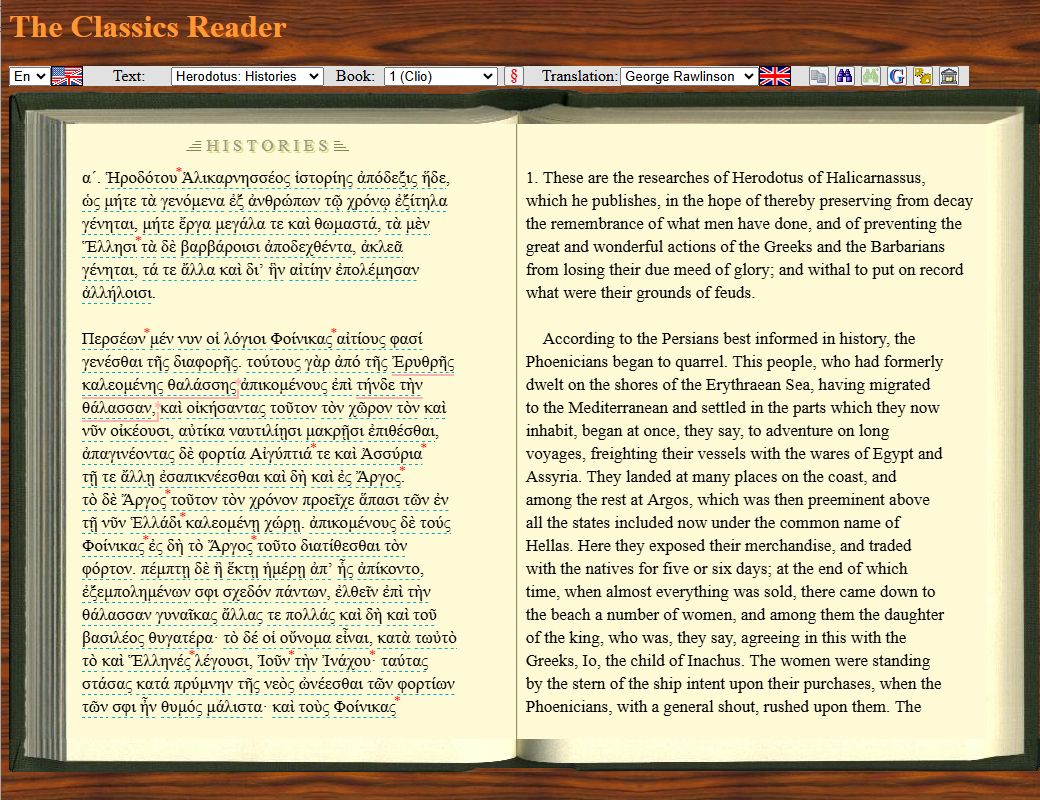The width and height of the screenshot is (1040, 800).
Task: Open the En interface language dropdown
Action: click(29, 76)
